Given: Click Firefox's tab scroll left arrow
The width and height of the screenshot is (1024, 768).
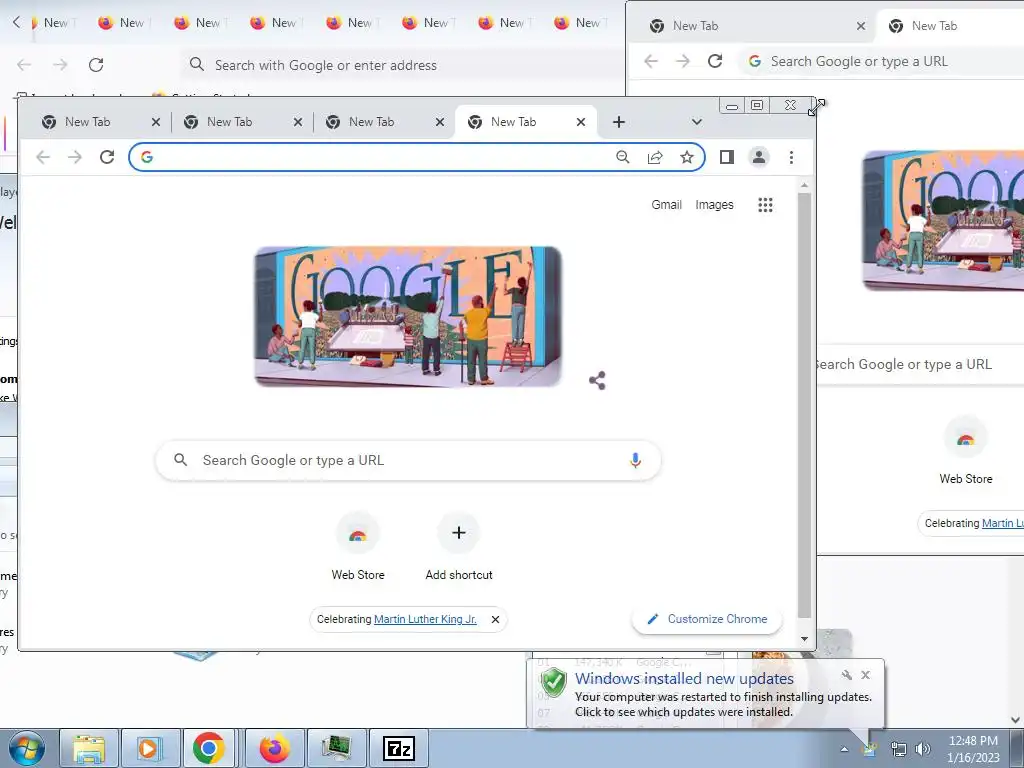Looking at the screenshot, I should click(16, 22).
